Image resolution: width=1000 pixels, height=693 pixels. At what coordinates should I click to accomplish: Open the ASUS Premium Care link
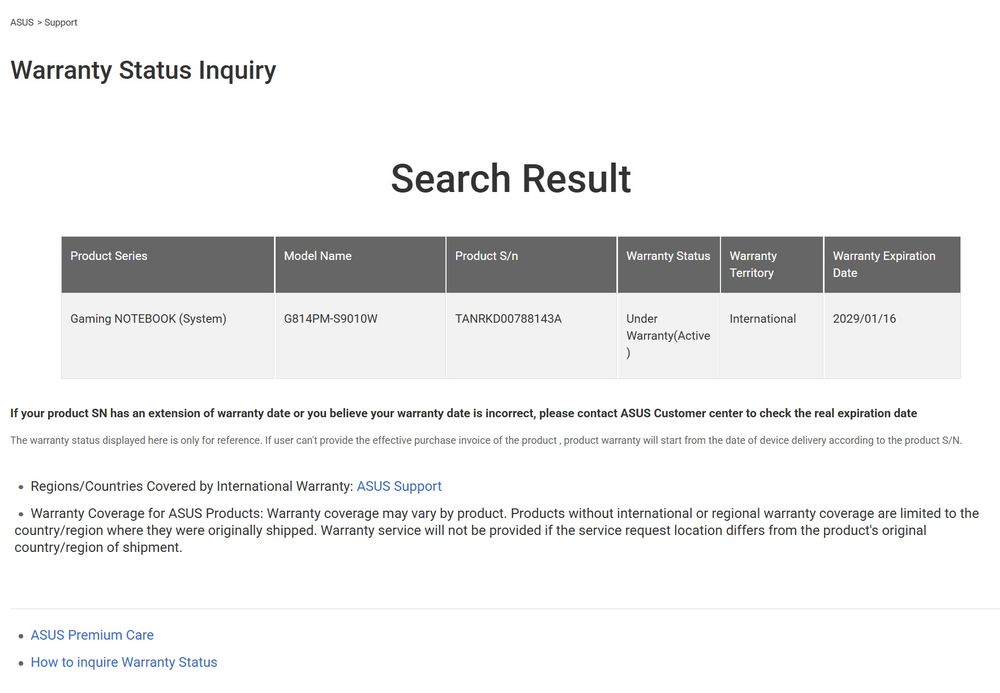(92, 635)
